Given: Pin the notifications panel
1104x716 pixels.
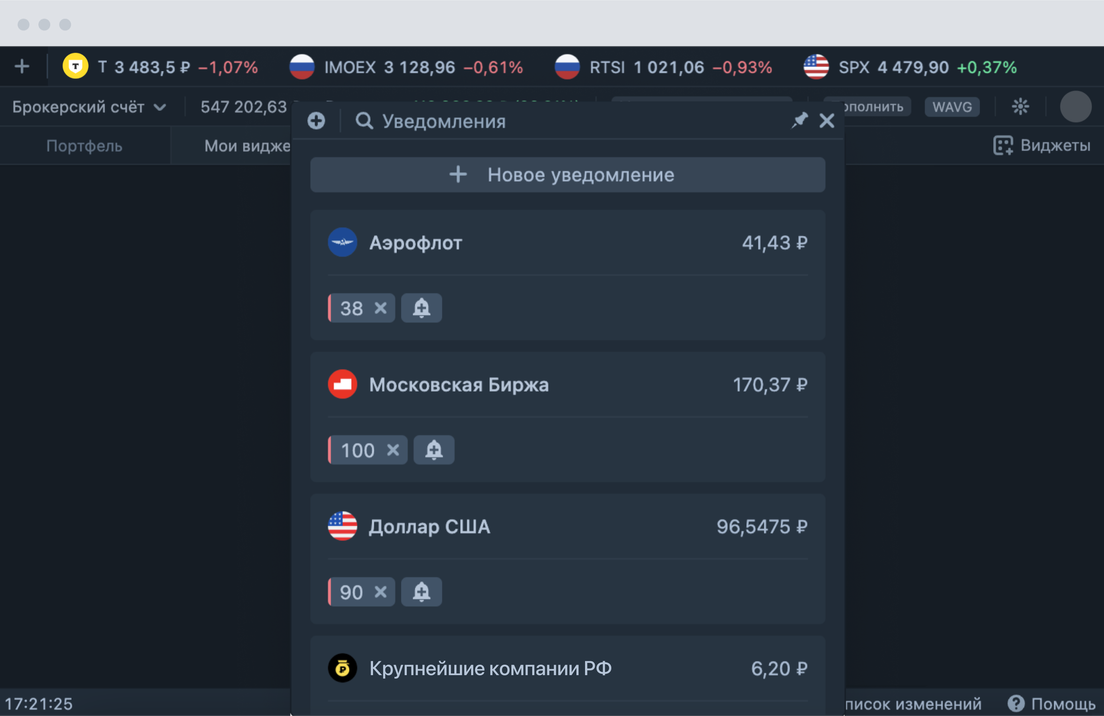Looking at the screenshot, I should point(799,120).
